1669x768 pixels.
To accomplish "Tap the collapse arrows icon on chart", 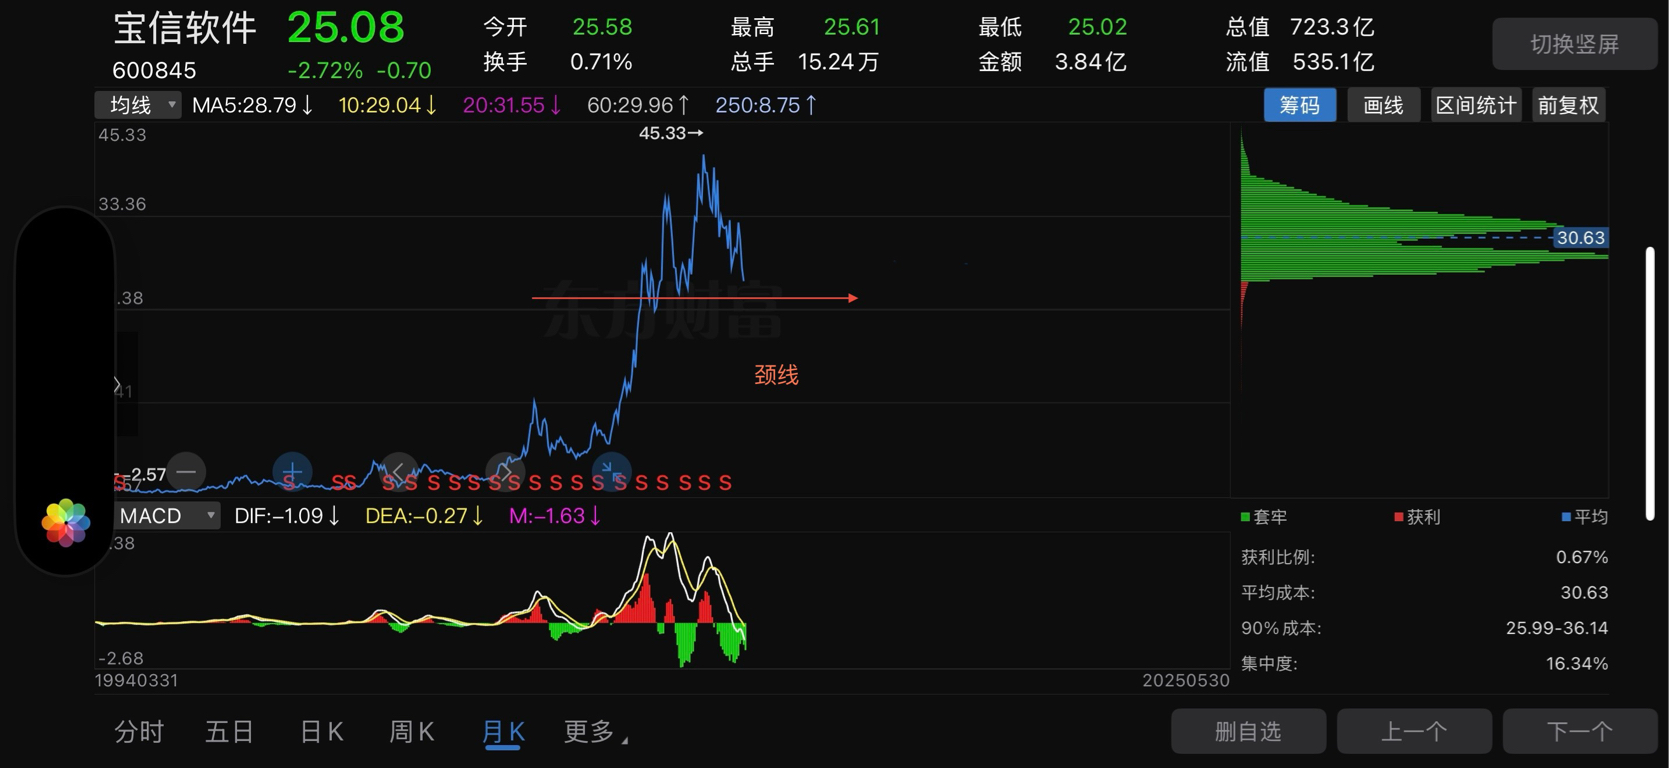I will click(611, 472).
